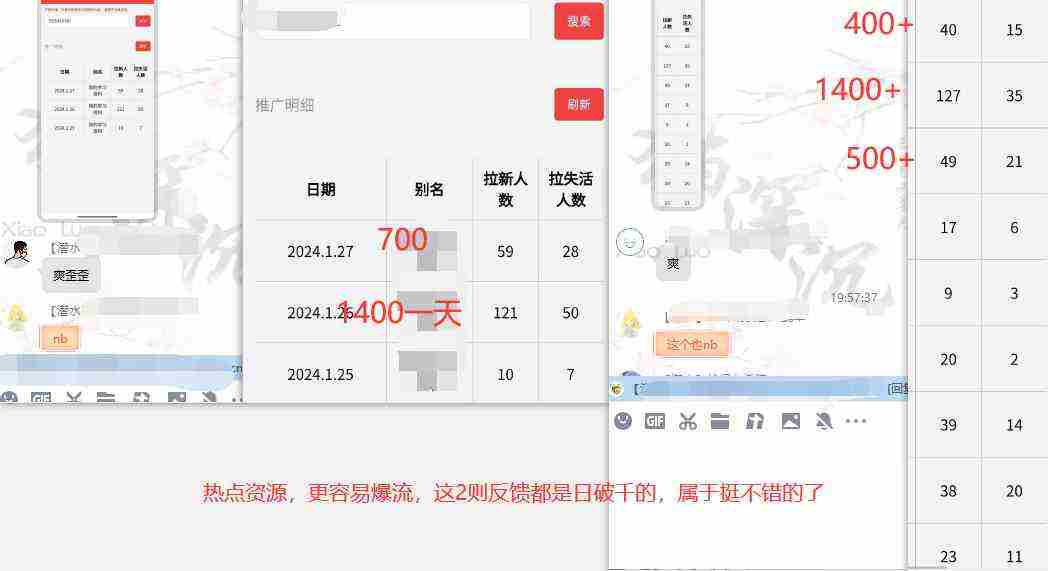The width and height of the screenshot is (1048, 571).
Task: Select the 2024.1.27 date cell
Action: (320, 252)
